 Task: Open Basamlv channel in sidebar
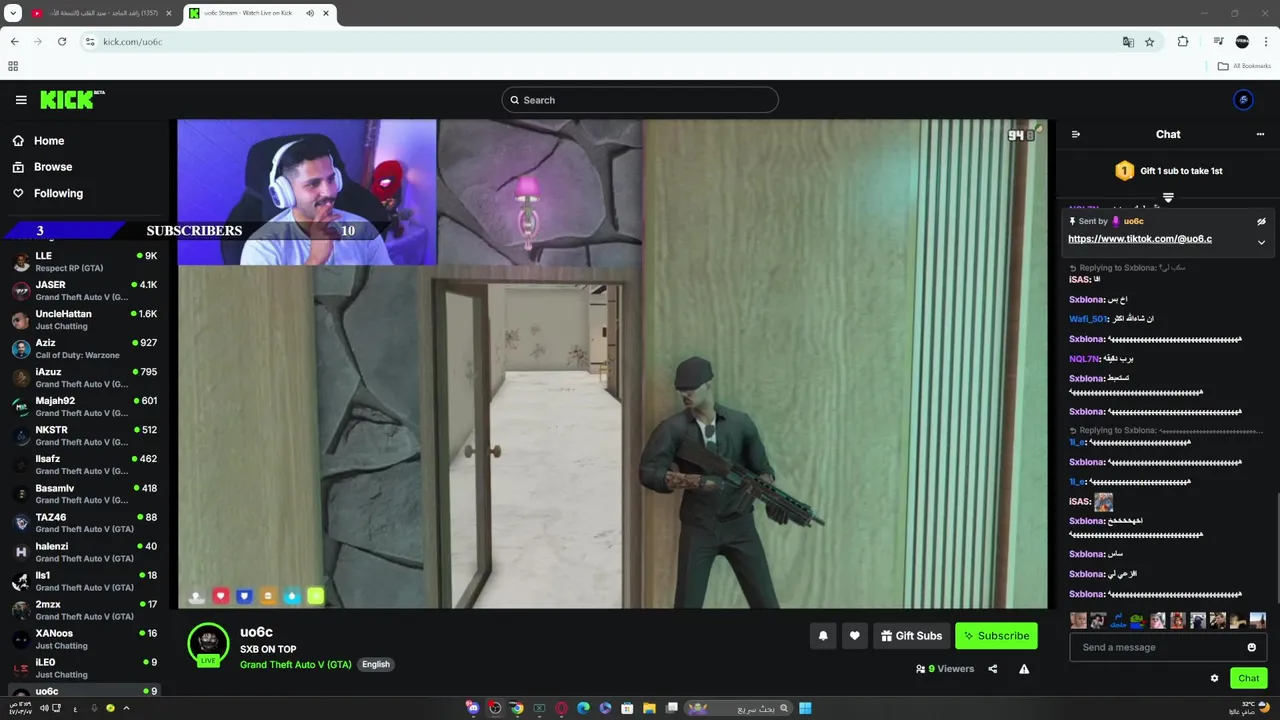pos(85,494)
